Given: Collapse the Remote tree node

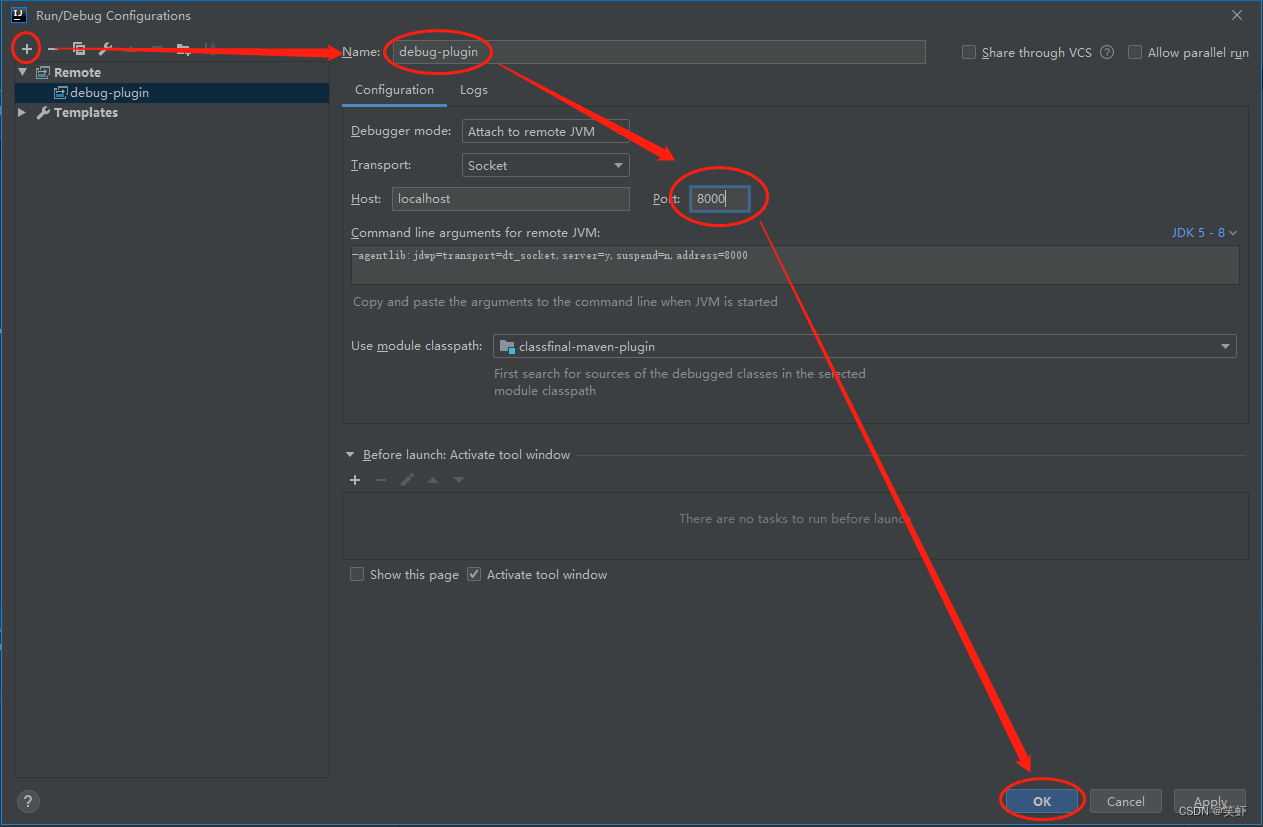Looking at the screenshot, I should pyautogui.click(x=22, y=72).
